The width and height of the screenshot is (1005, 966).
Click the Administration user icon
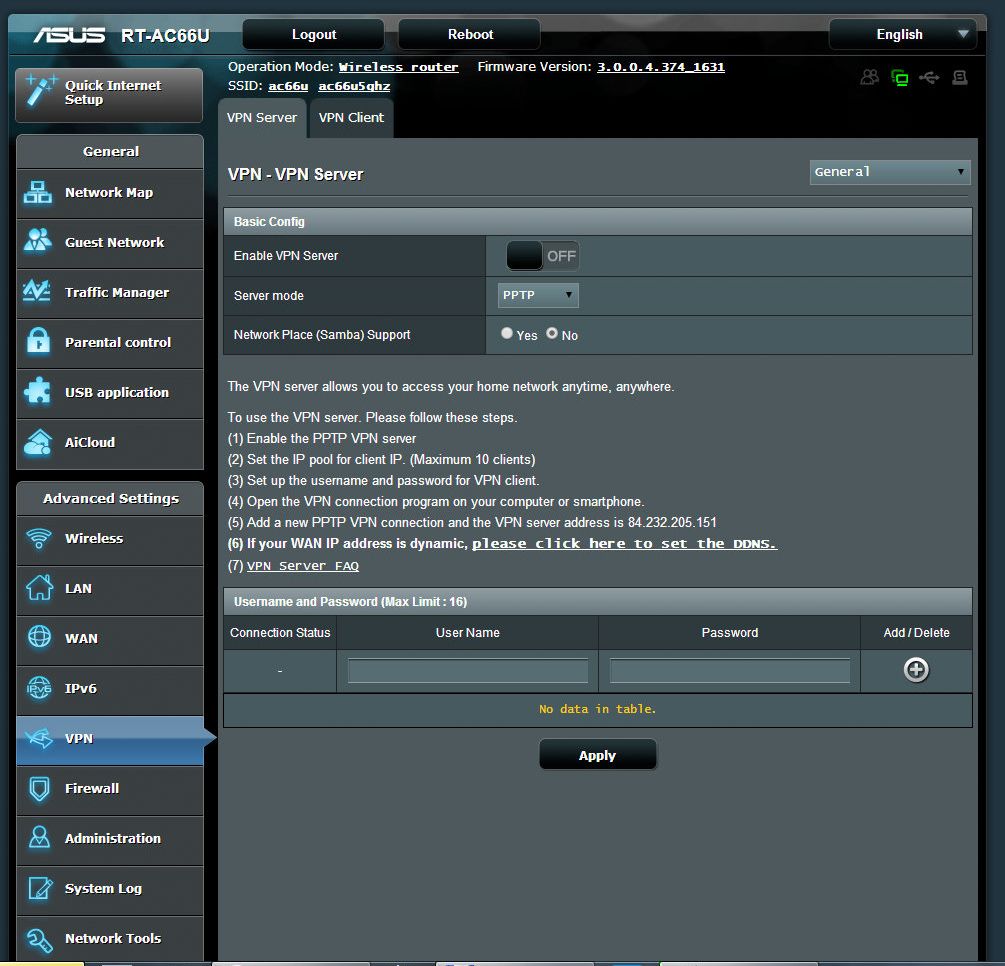(x=39, y=838)
